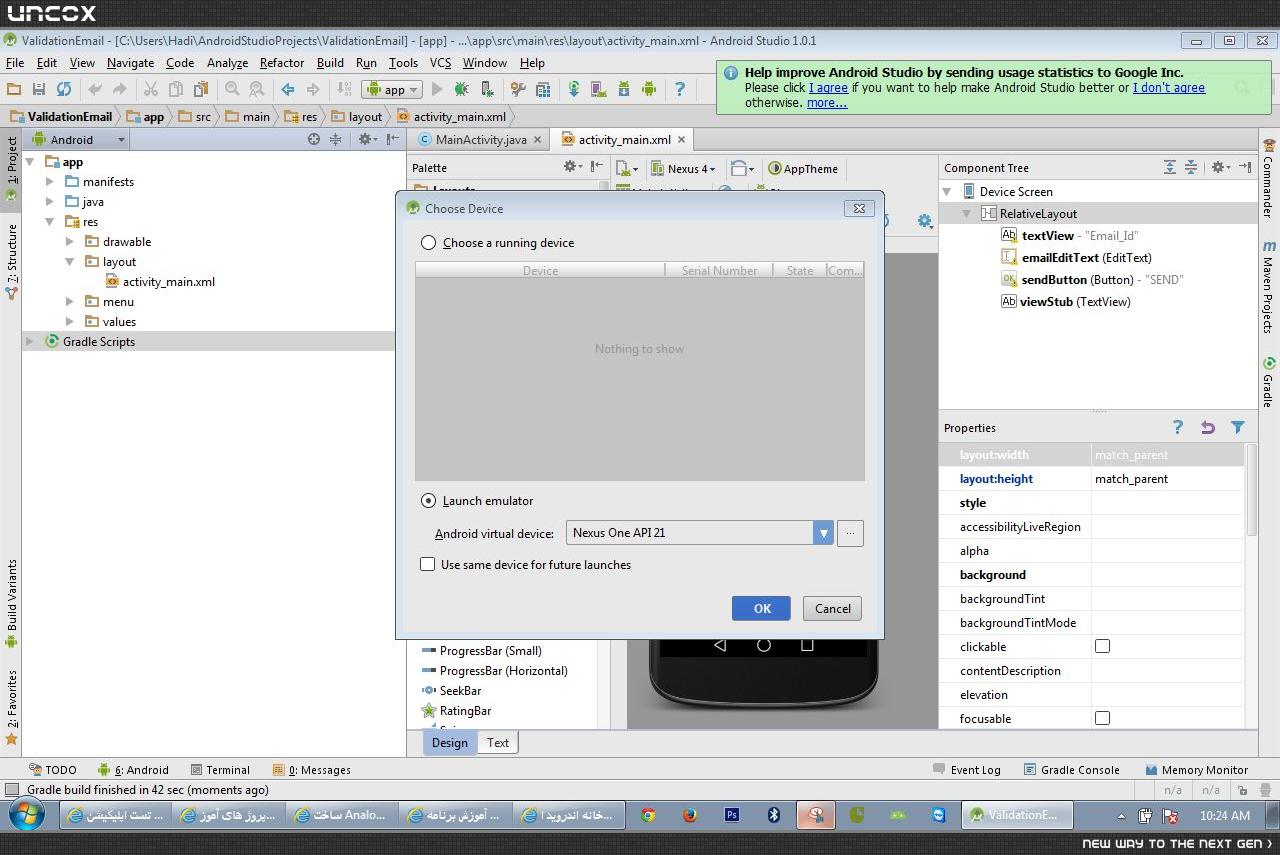Image resolution: width=1280 pixels, height=855 pixels.
Task: Switch to the Text tab of the layout editor
Action: pyautogui.click(x=498, y=742)
